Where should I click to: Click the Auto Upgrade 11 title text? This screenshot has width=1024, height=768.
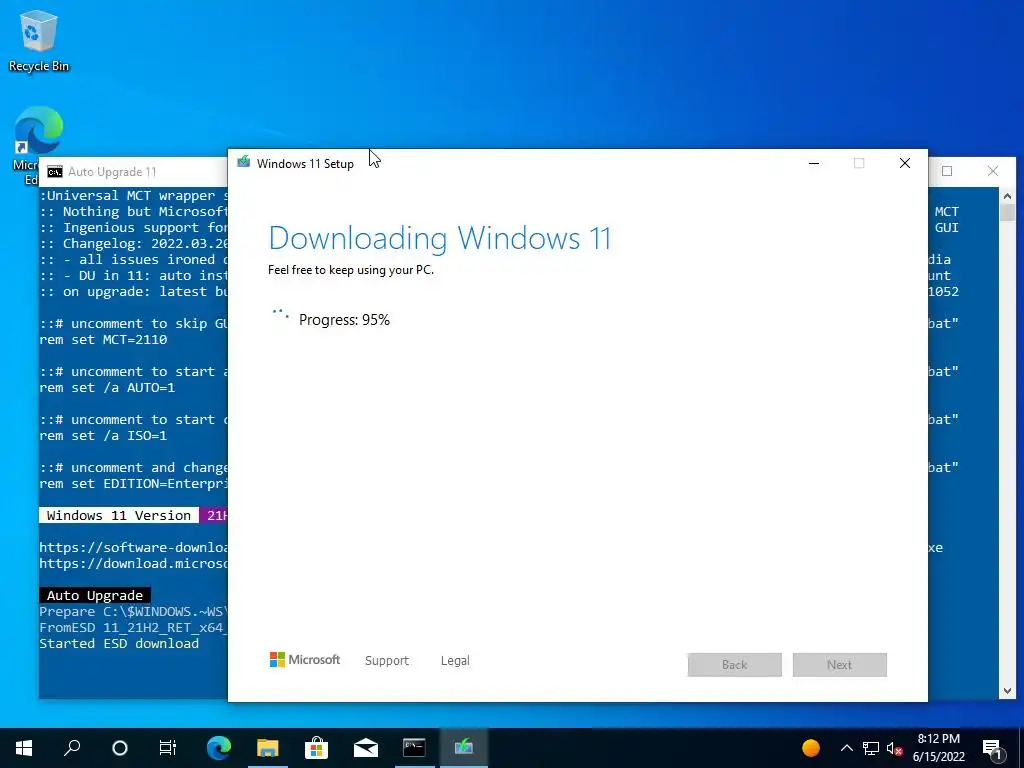112,172
